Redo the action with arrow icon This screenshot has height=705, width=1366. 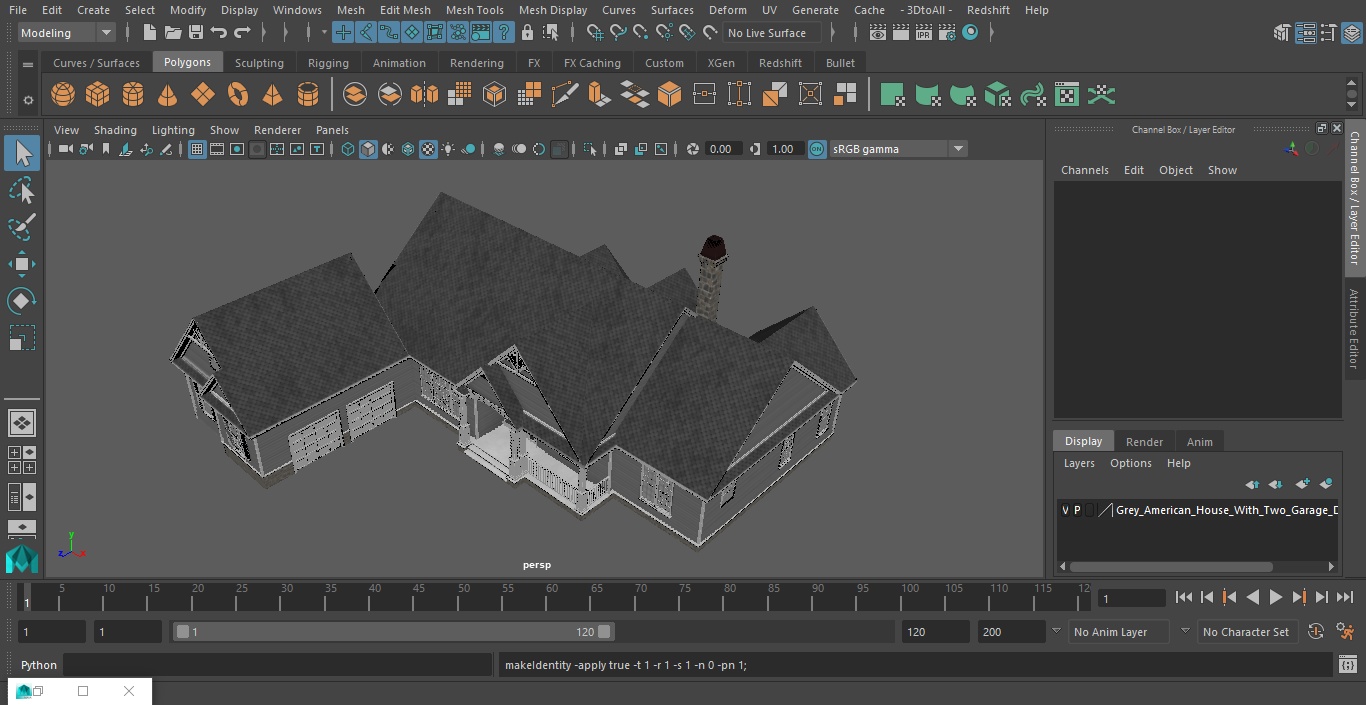click(x=242, y=33)
